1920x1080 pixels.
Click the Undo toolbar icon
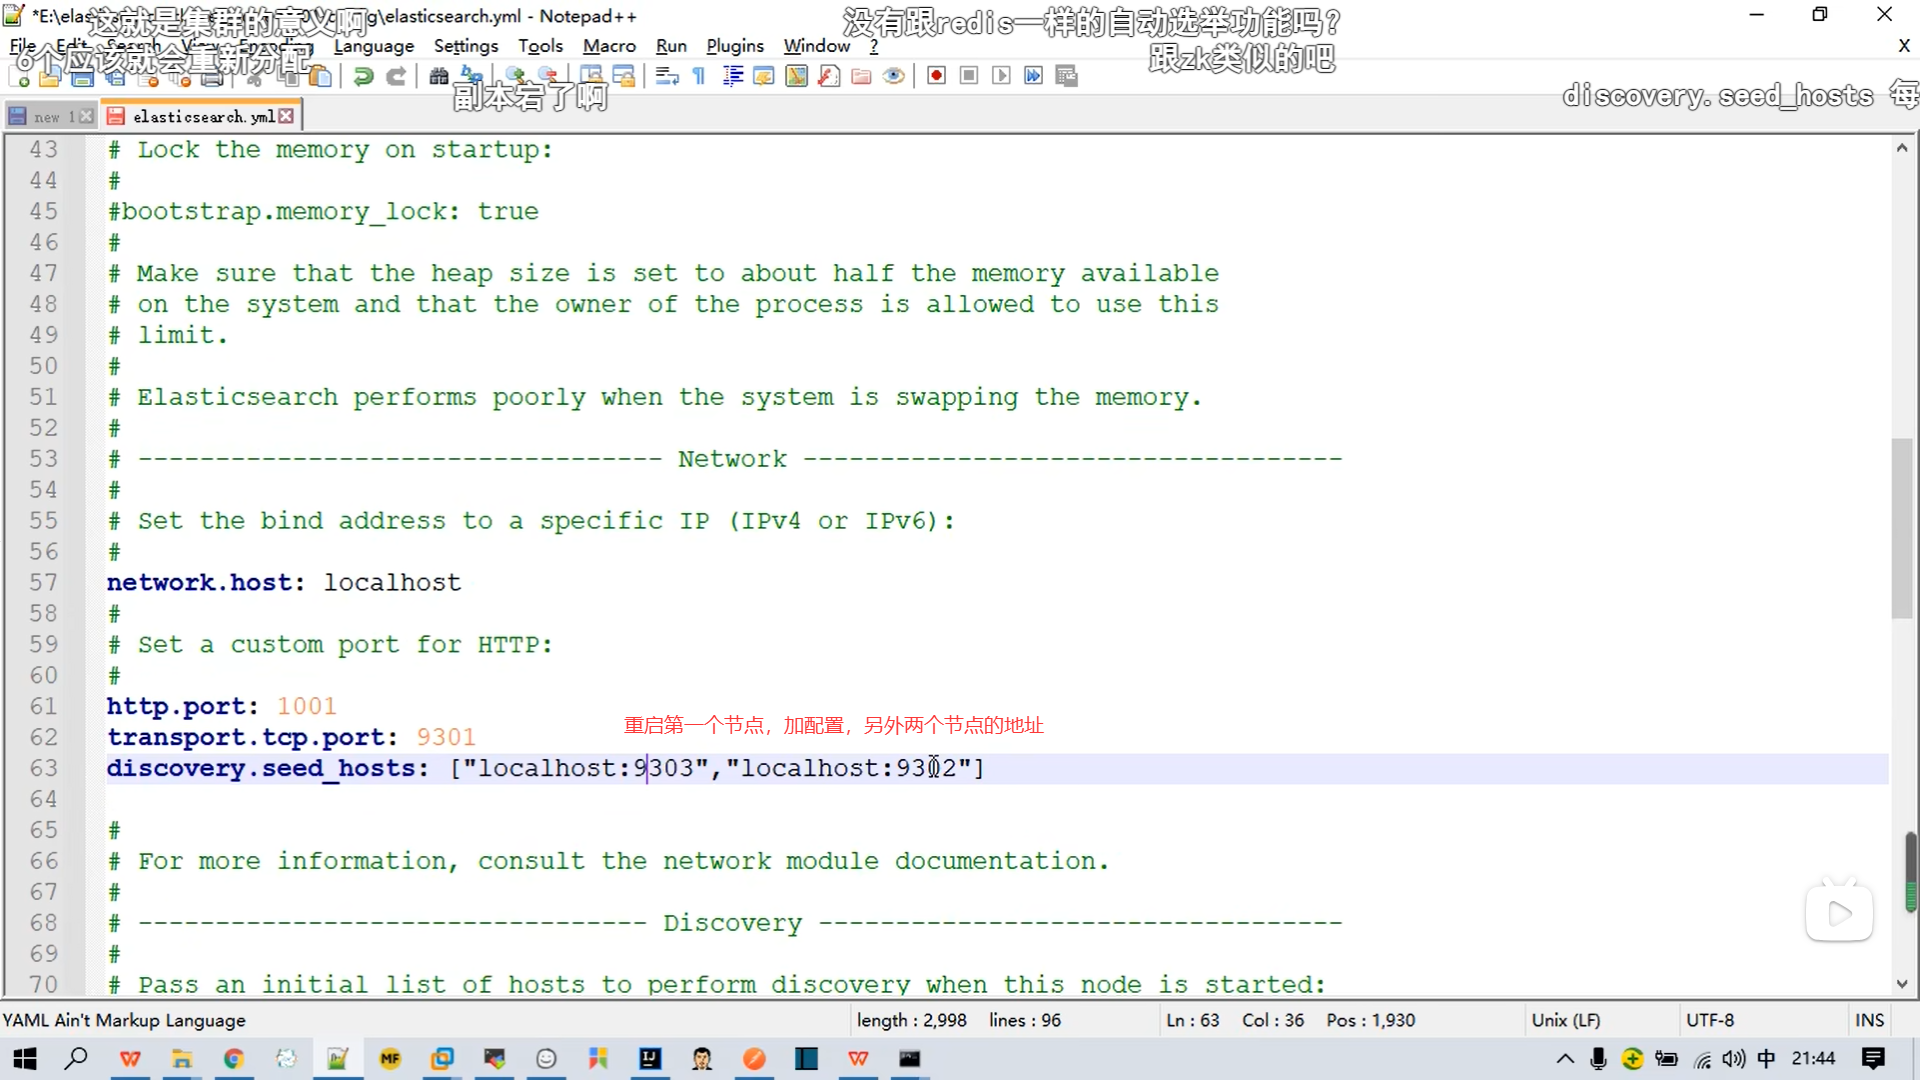pyautogui.click(x=364, y=76)
